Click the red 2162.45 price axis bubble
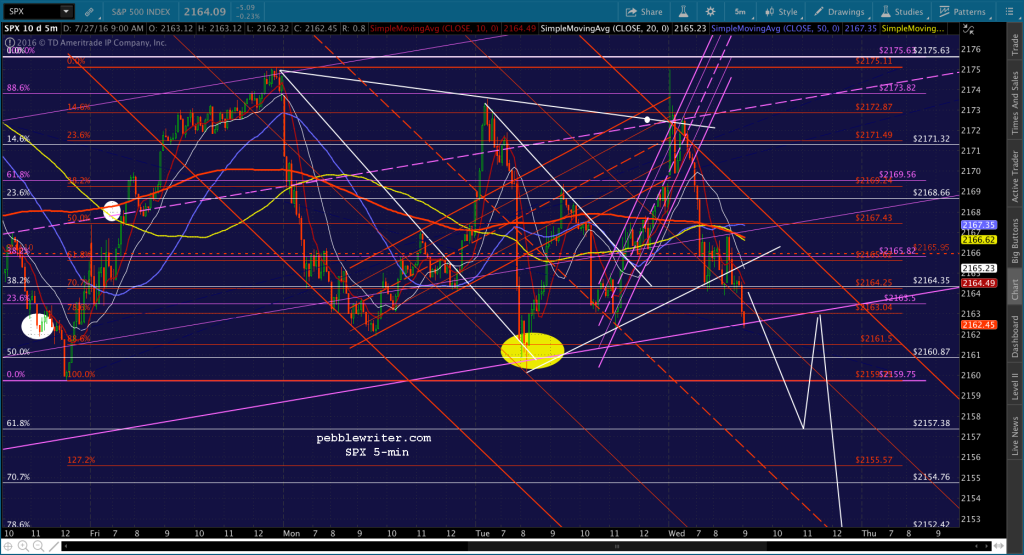Screen dimensions: 1024x555 click(978, 325)
